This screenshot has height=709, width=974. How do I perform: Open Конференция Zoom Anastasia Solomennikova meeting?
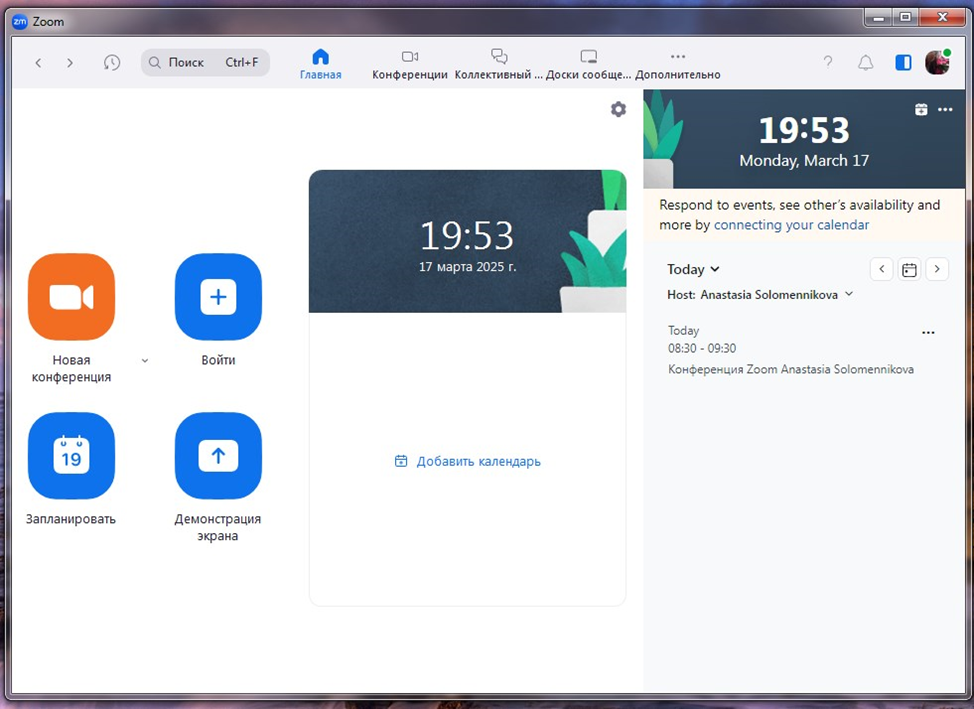791,369
